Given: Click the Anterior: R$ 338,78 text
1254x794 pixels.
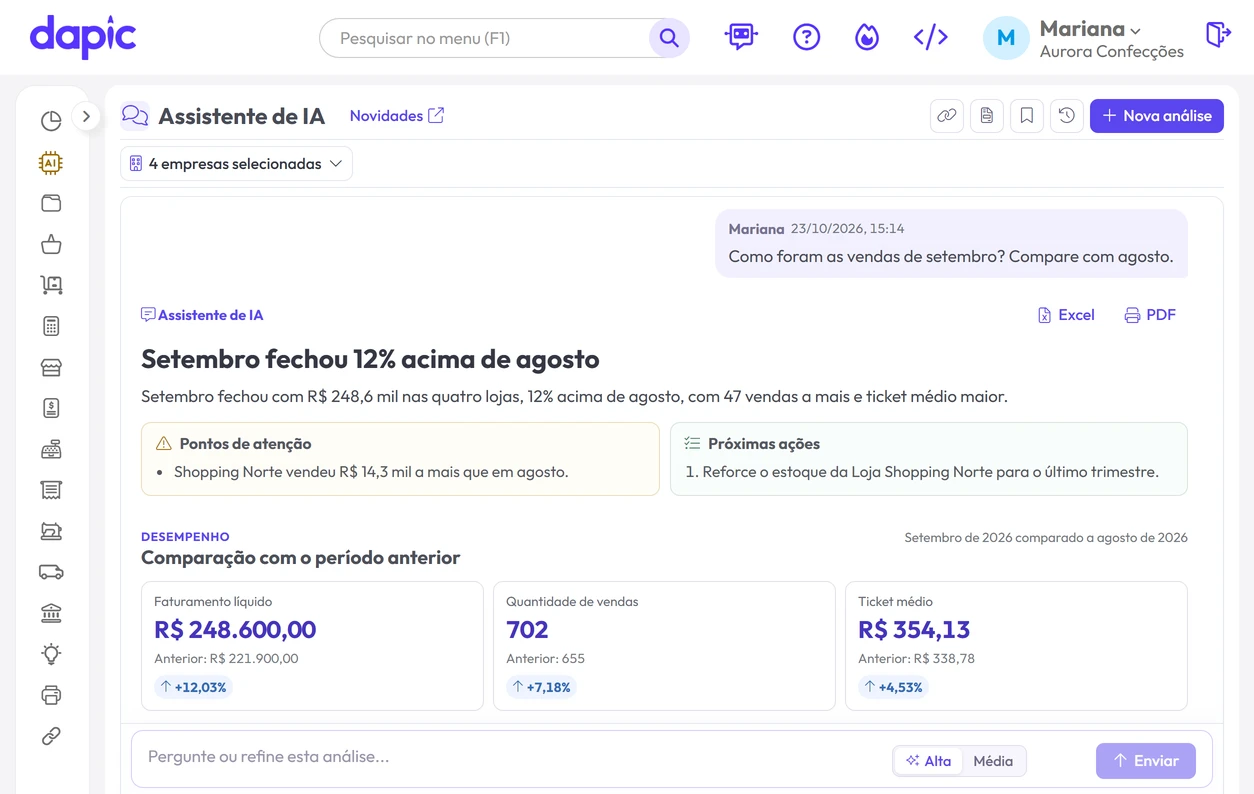Looking at the screenshot, I should click(916, 659).
